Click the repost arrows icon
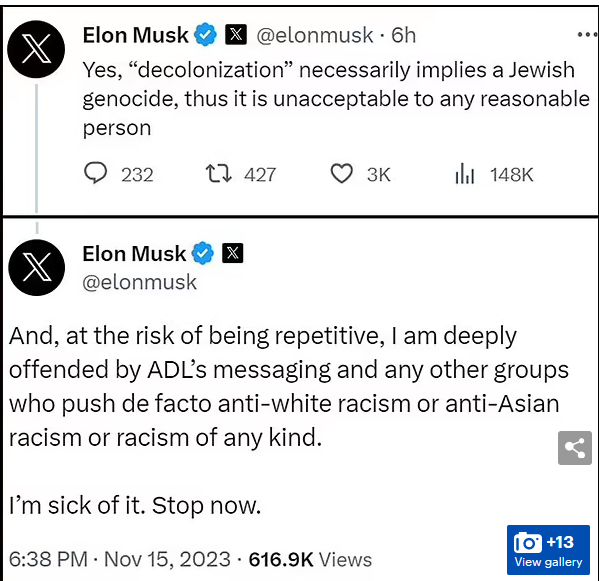The width and height of the screenshot is (599, 581). 218,174
